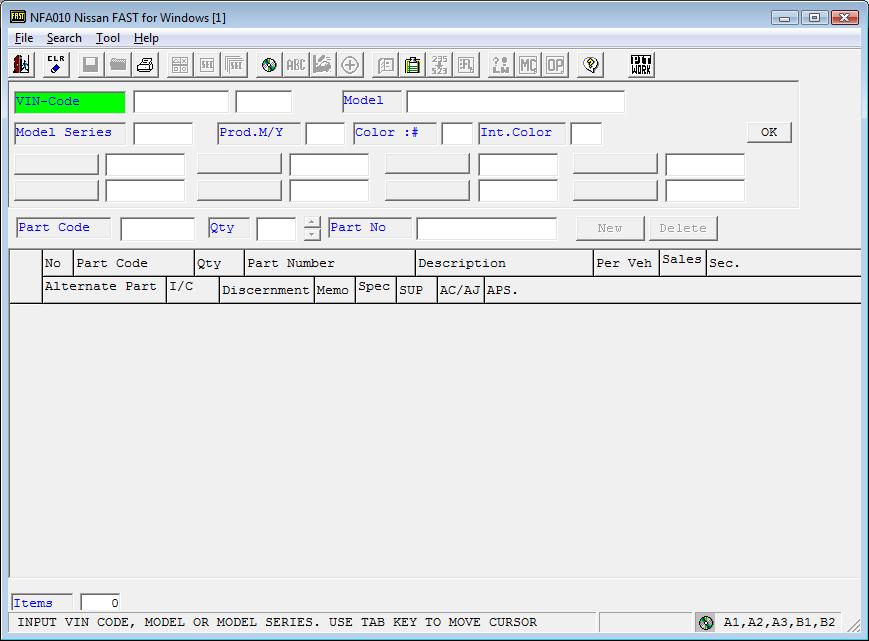Click the disc icon in status bar
This screenshot has height=641, width=869.
pyautogui.click(x=706, y=623)
